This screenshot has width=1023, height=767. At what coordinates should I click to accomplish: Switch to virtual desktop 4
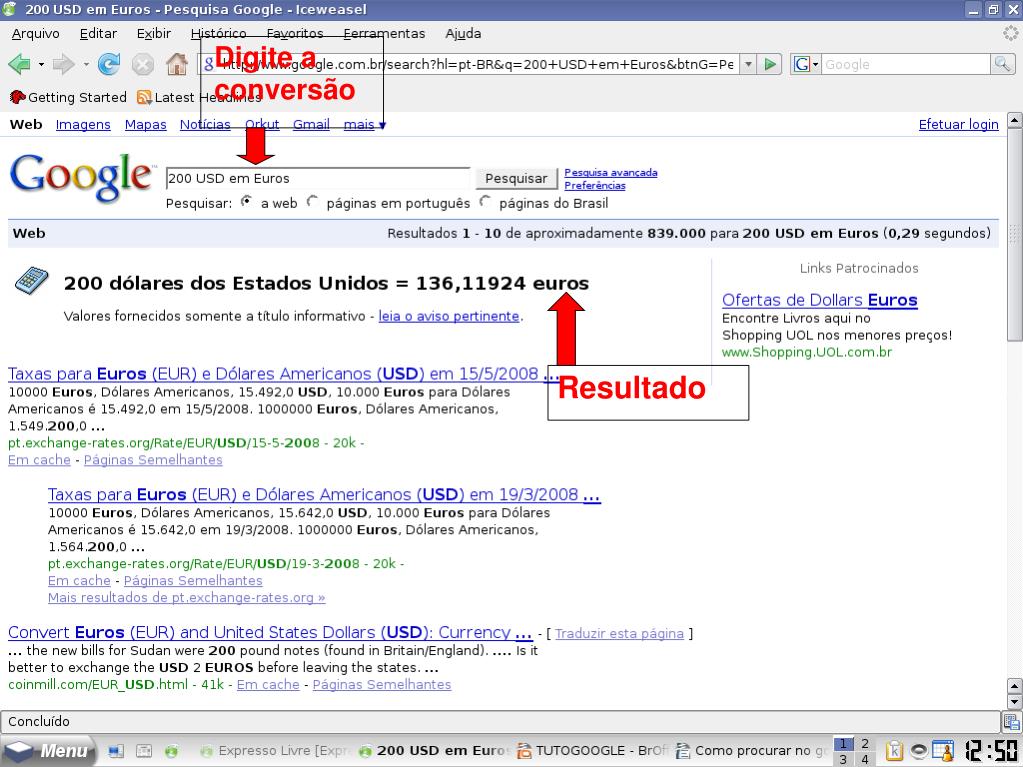[x=865, y=759]
